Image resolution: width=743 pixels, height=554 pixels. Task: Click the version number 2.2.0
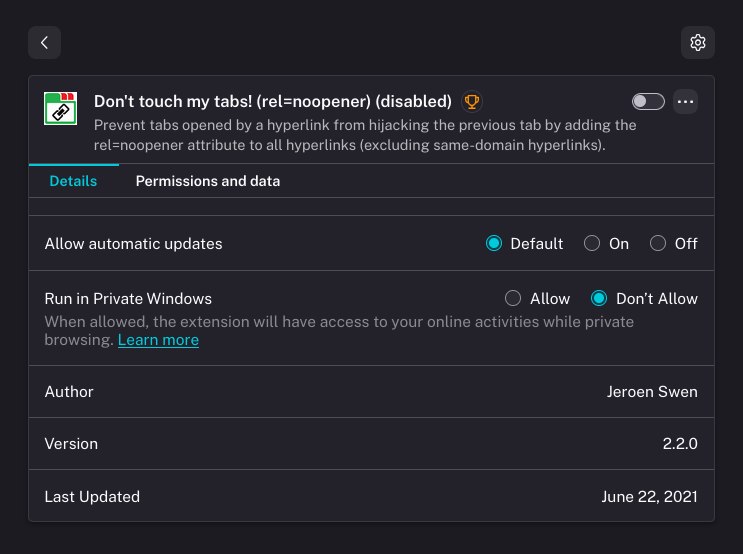(x=680, y=443)
